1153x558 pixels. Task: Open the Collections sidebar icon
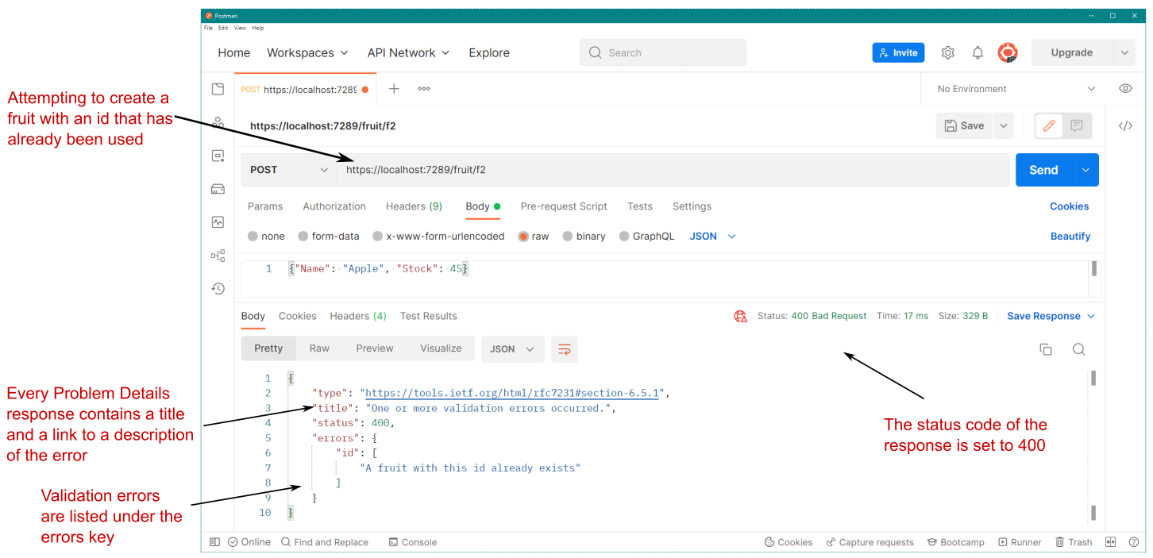tap(218, 89)
